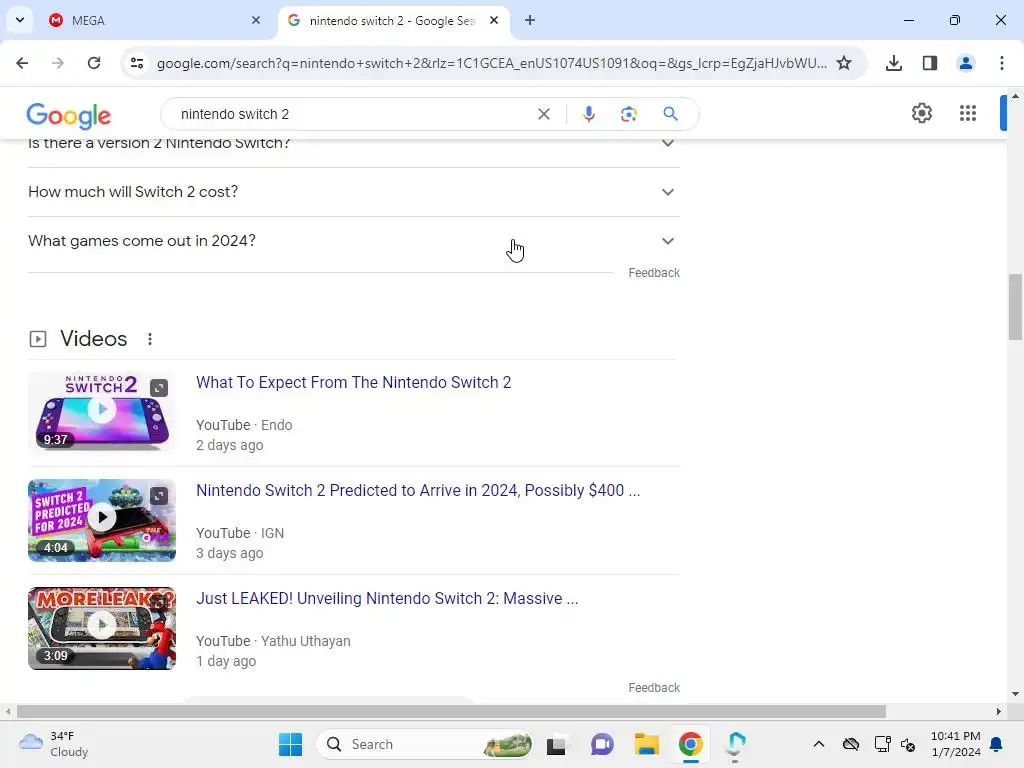This screenshot has width=1024, height=768.
Task: Open 'Just LEAKED! Unveiling Nintendo Switch 2' link
Action: click(x=387, y=599)
